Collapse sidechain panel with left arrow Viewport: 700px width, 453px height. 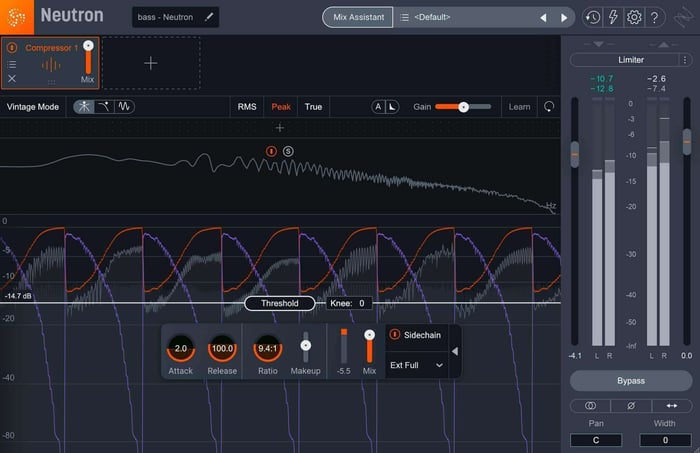[x=454, y=351]
